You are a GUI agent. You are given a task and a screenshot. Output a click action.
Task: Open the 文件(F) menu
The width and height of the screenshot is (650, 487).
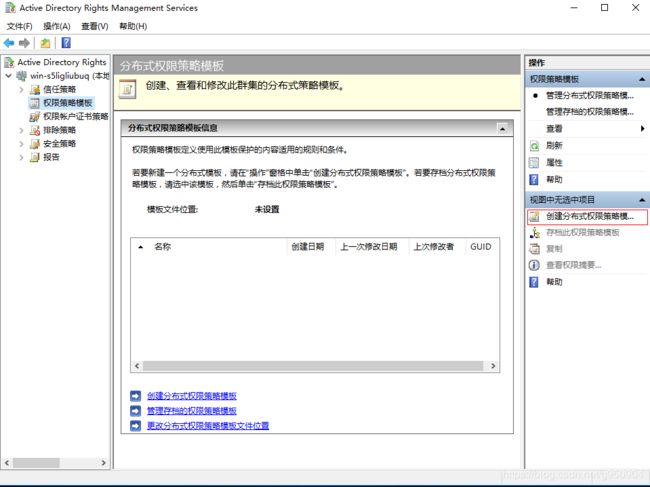(x=19, y=26)
